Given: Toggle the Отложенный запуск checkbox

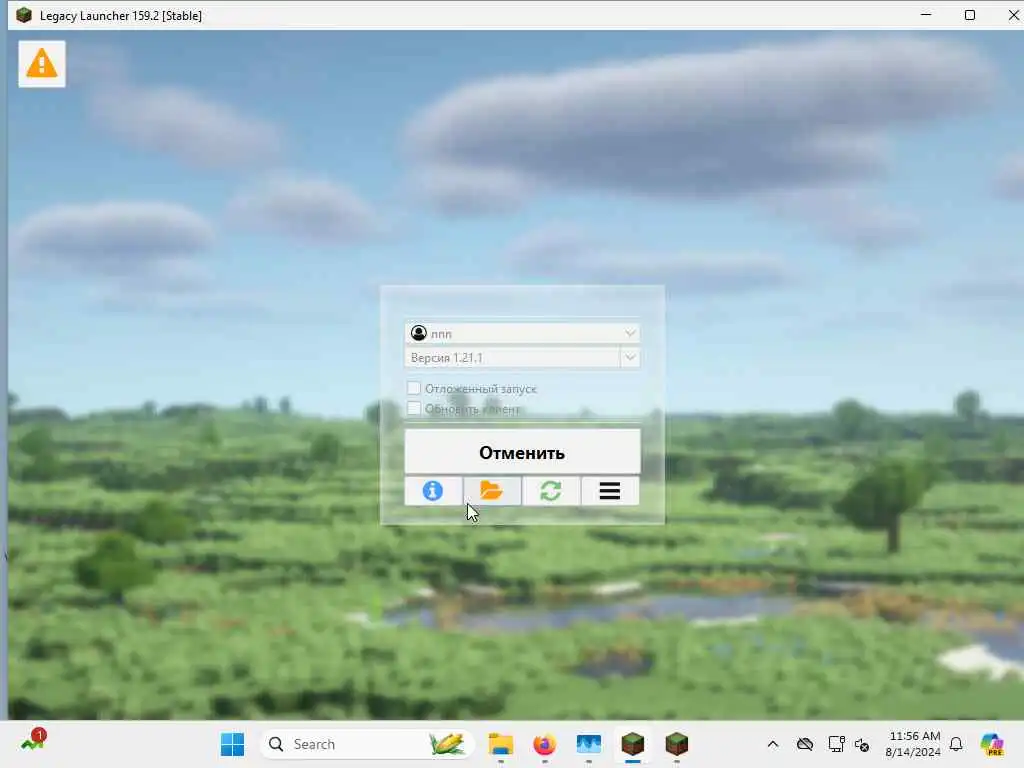Looking at the screenshot, I should [413, 388].
